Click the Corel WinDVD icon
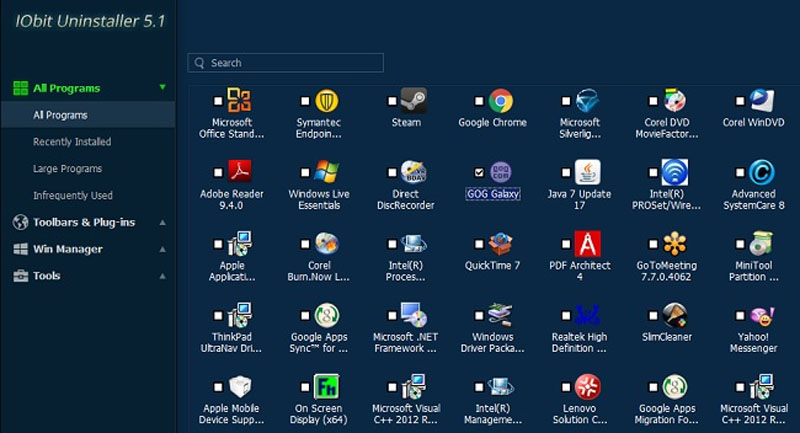 pyautogui.click(x=762, y=100)
